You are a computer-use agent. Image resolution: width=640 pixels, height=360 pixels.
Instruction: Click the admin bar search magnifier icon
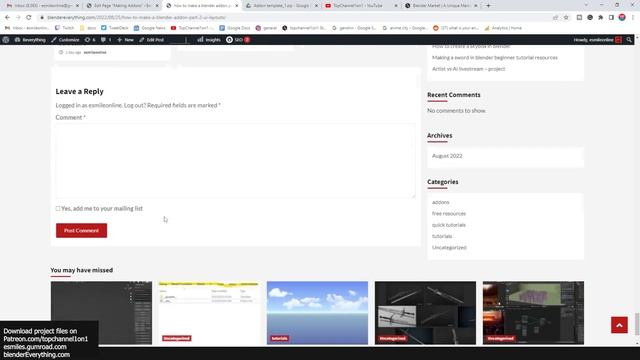coord(629,40)
